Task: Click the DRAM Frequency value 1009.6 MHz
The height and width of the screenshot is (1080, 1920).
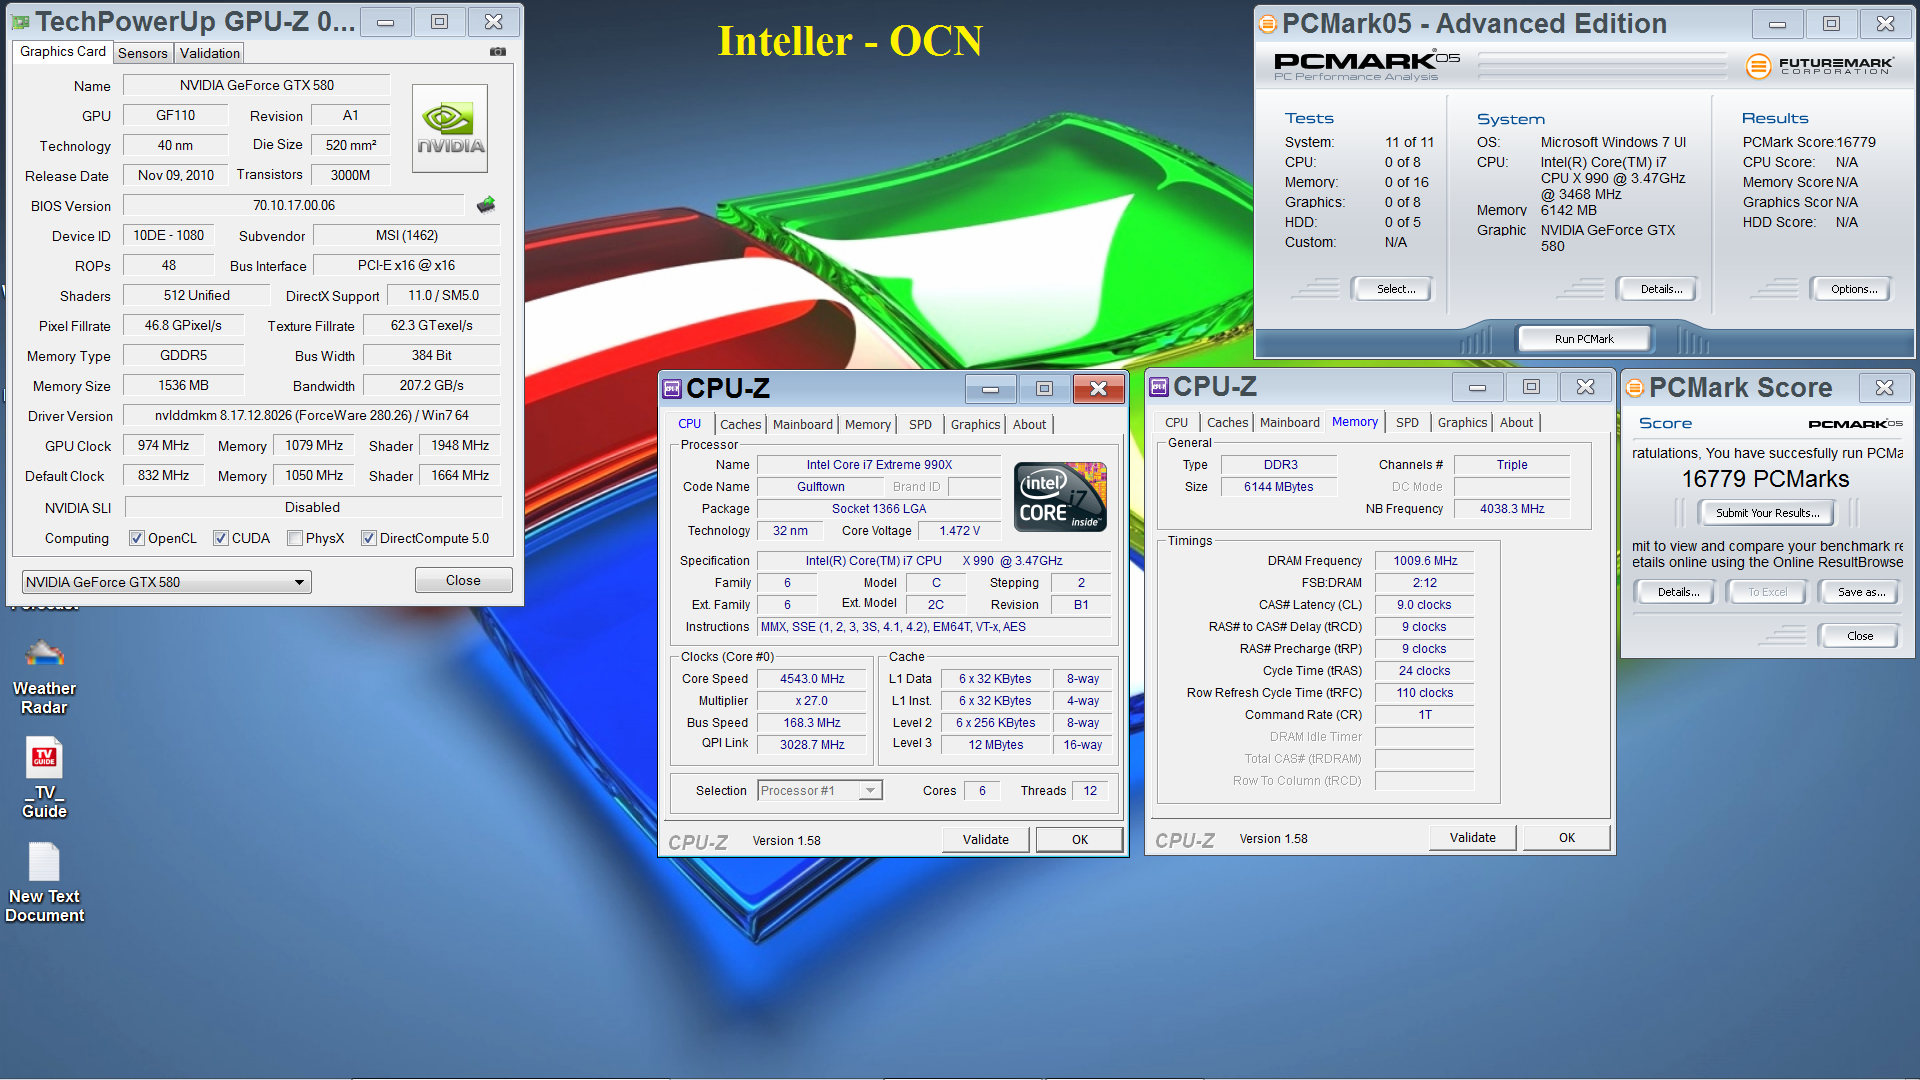Action: [x=1425, y=561]
